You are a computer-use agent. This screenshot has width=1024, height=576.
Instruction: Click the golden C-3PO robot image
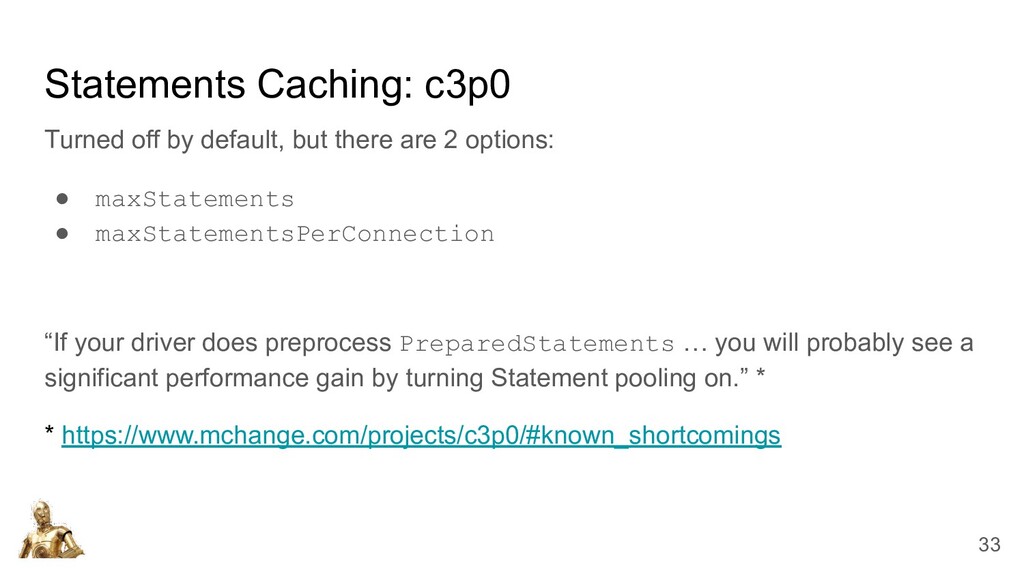tap(51, 529)
